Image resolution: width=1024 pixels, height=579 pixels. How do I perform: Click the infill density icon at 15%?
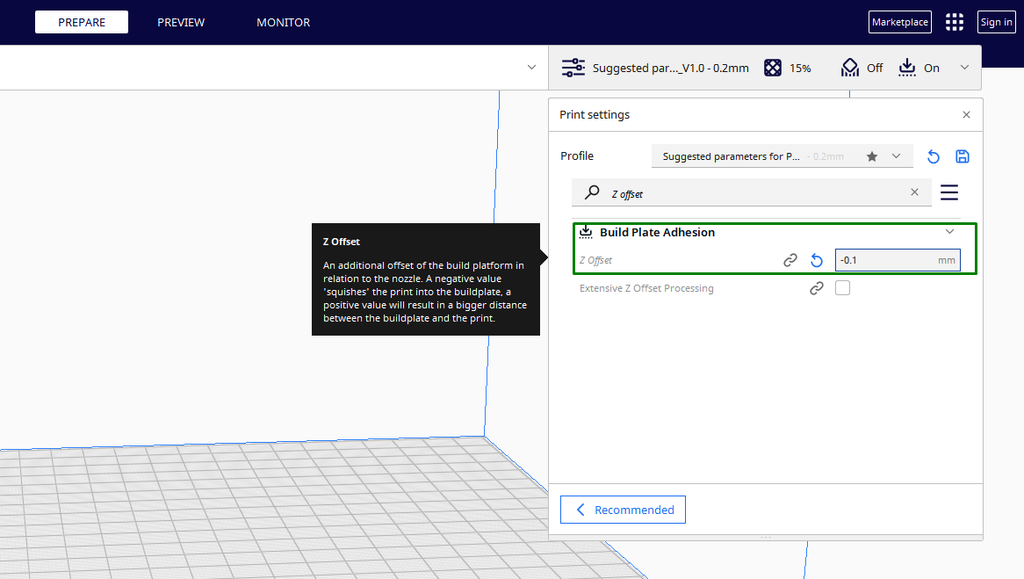[773, 68]
